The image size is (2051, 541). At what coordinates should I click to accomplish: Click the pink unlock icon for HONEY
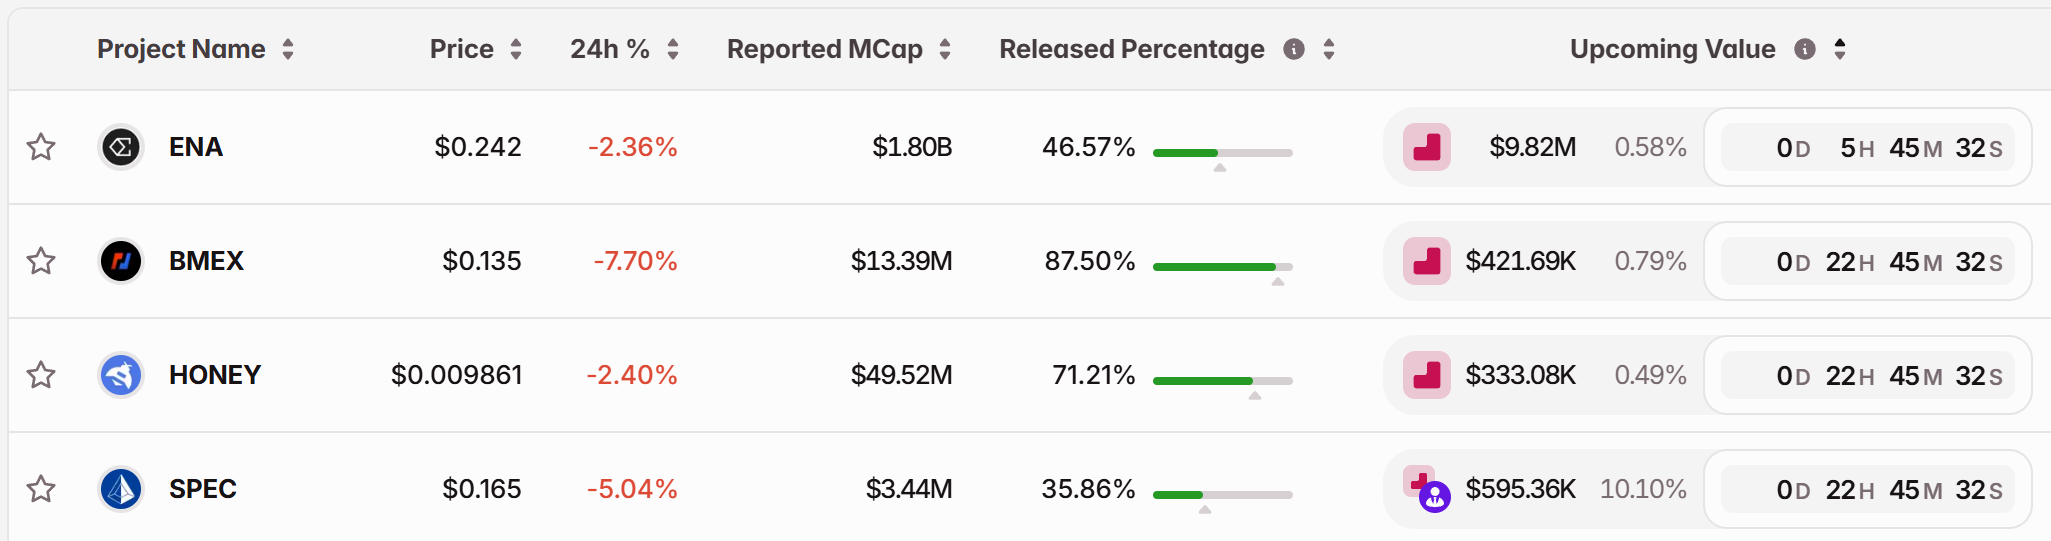pyautogui.click(x=1427, y=376)
